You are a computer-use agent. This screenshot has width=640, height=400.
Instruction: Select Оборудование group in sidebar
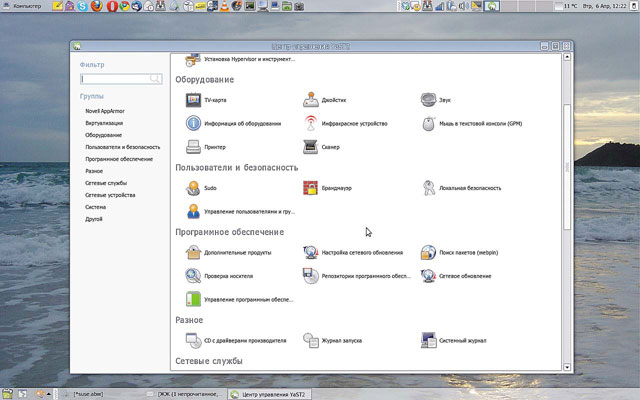(x=103, y=135)
